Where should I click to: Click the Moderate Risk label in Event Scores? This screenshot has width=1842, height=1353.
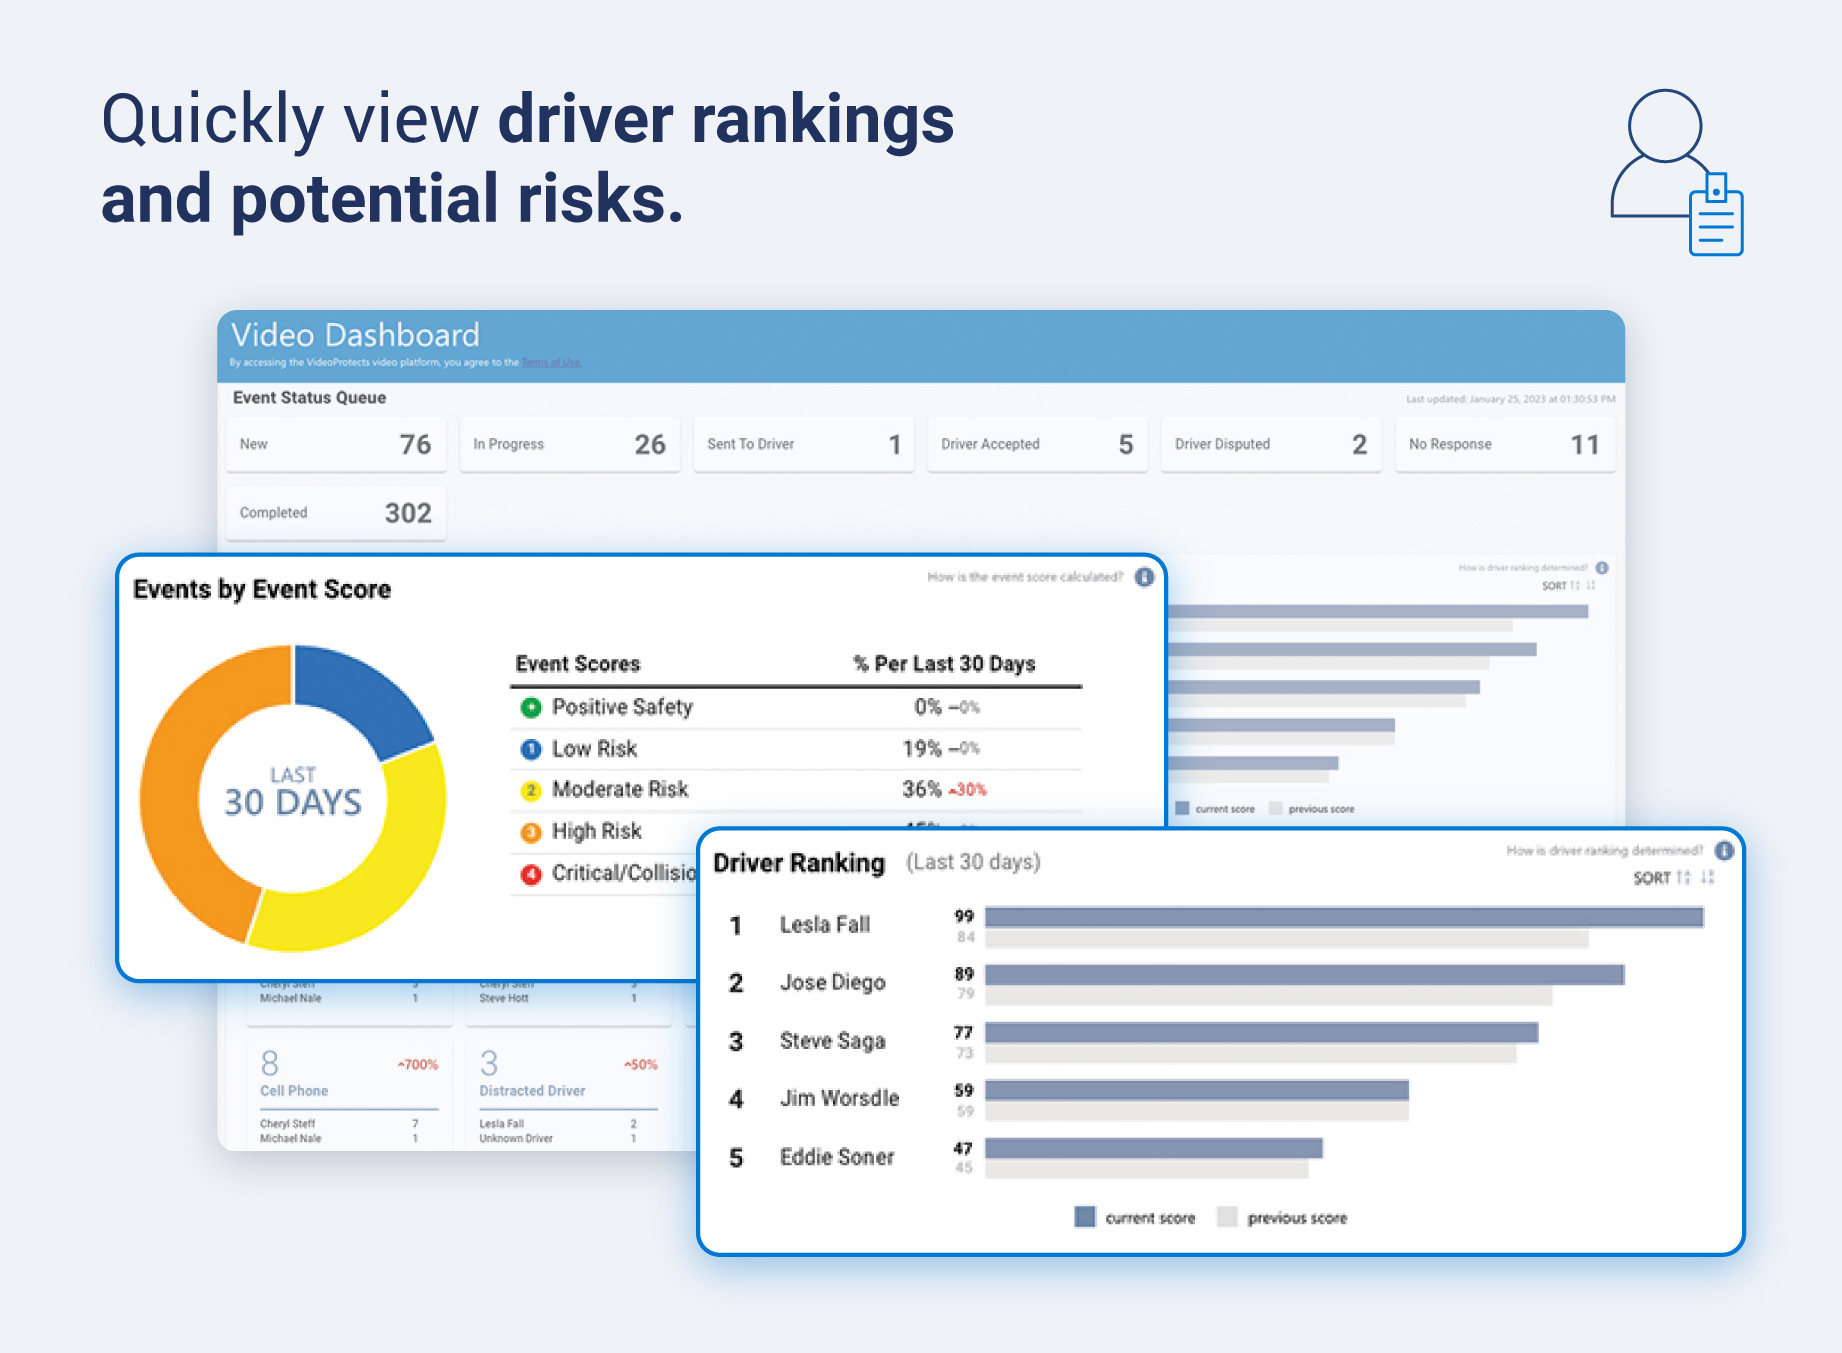[620, 790]
